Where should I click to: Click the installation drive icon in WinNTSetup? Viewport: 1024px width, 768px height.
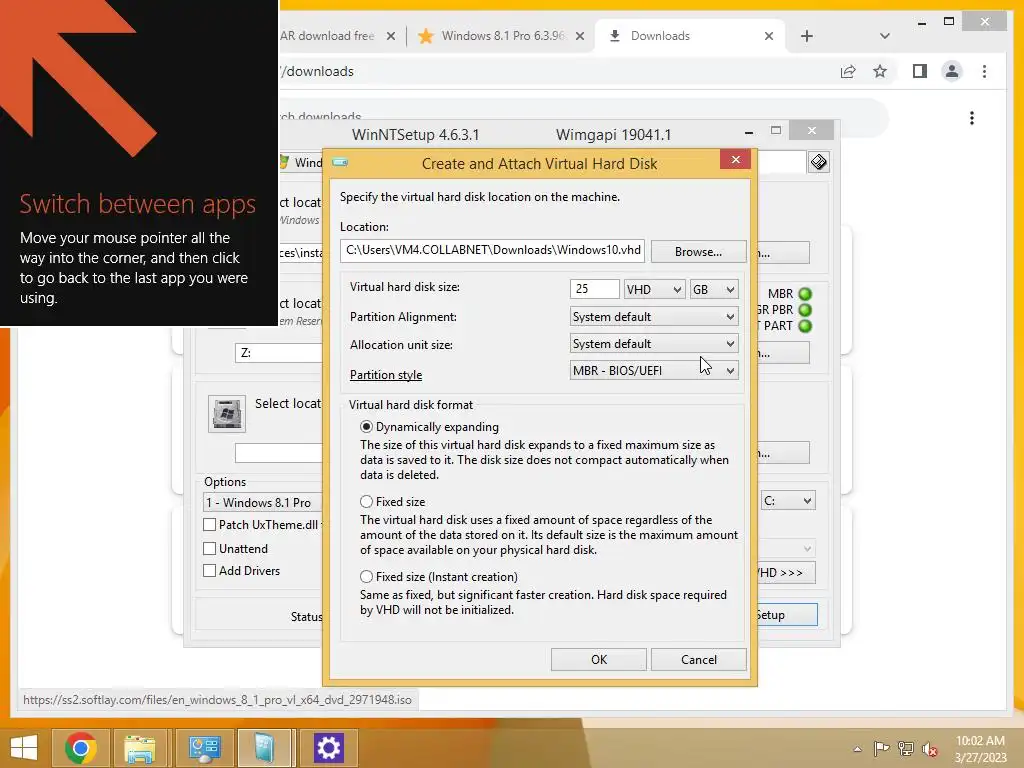tap(227, 414)
